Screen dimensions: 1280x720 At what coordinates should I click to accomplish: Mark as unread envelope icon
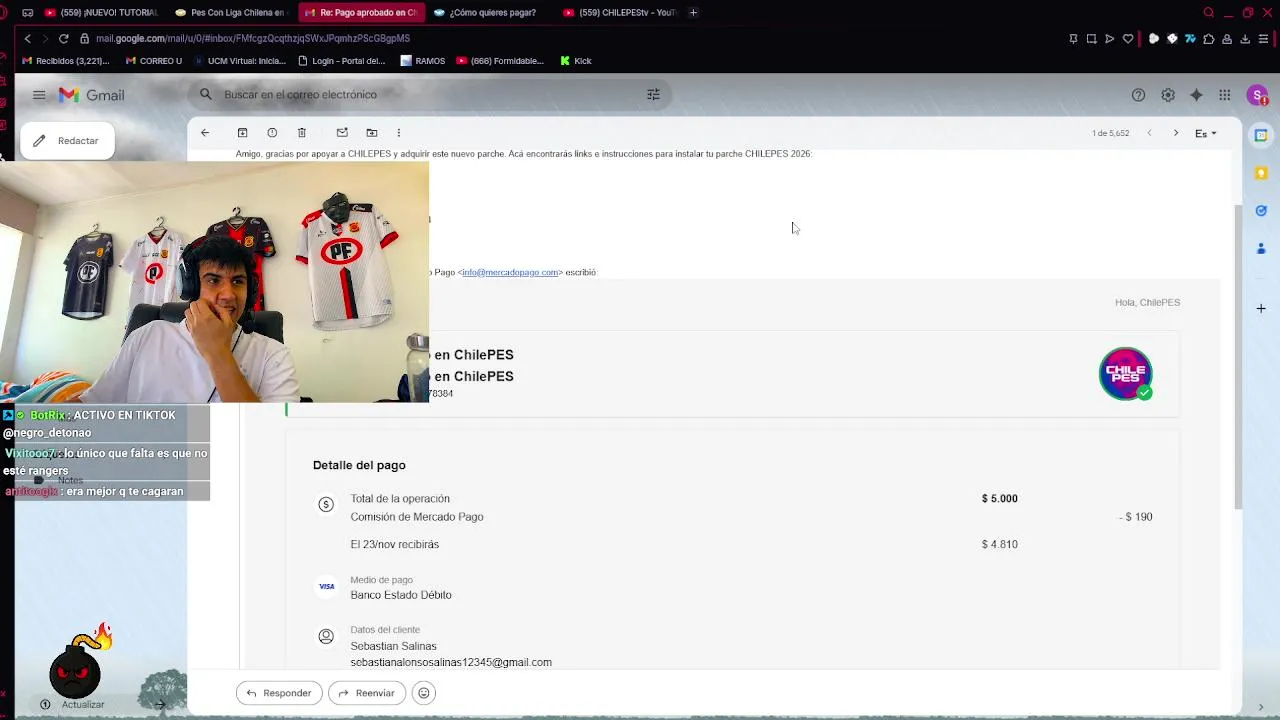pos(342,132)
